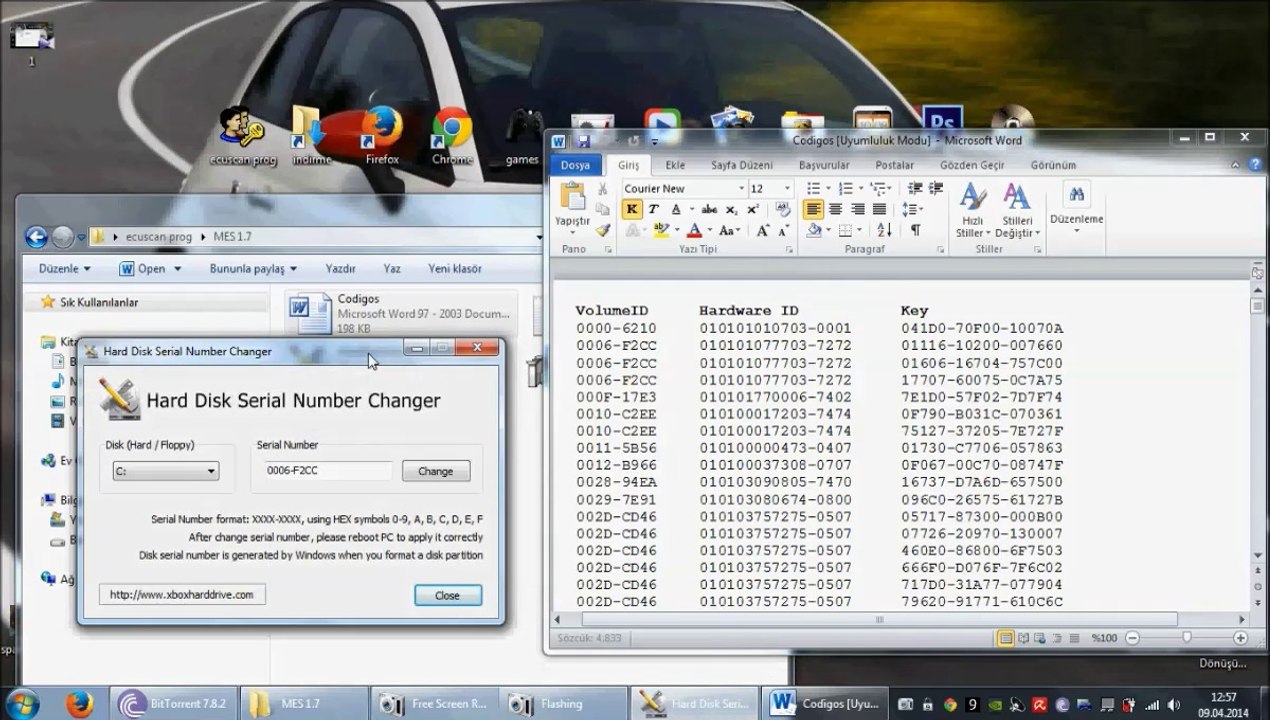Open the http://www.xboxharddrive.com link
Image resolution: width=1270 pixels, height=720 pixels.
[x=182, y=594]
